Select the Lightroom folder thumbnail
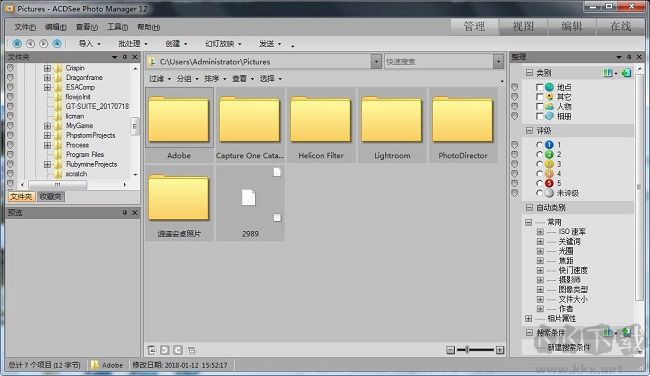 [392, 124]
